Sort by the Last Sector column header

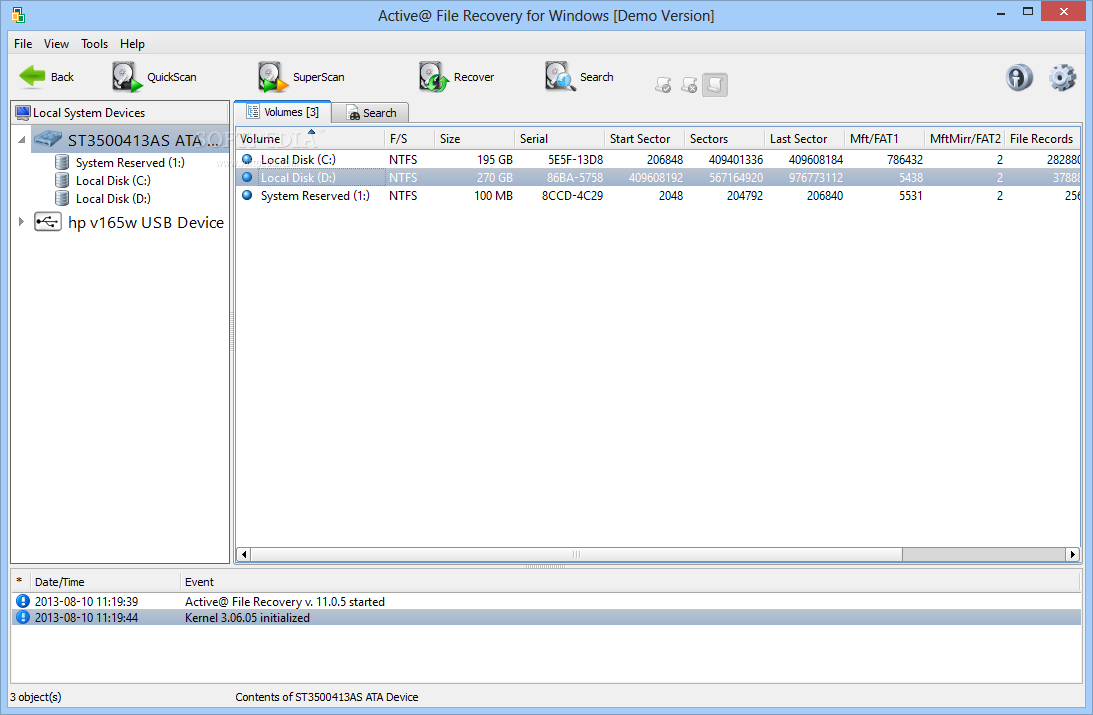[804, 139]
